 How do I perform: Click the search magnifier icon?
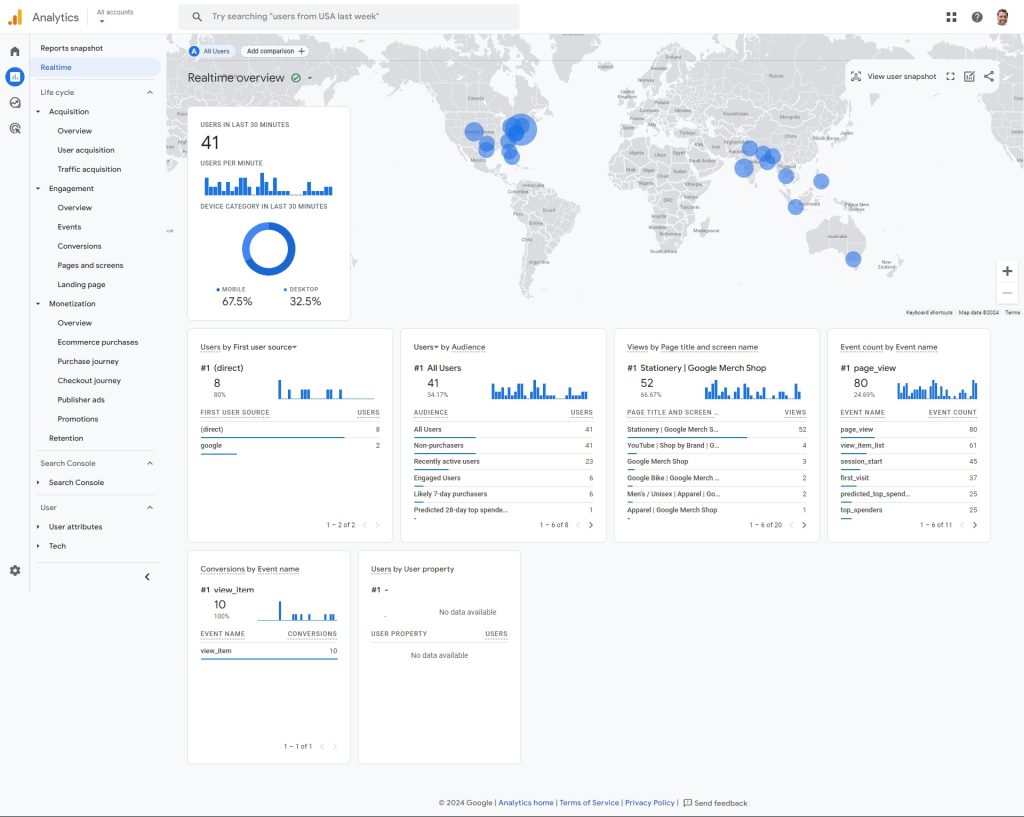pyautogui.click(x=197, y=17)
